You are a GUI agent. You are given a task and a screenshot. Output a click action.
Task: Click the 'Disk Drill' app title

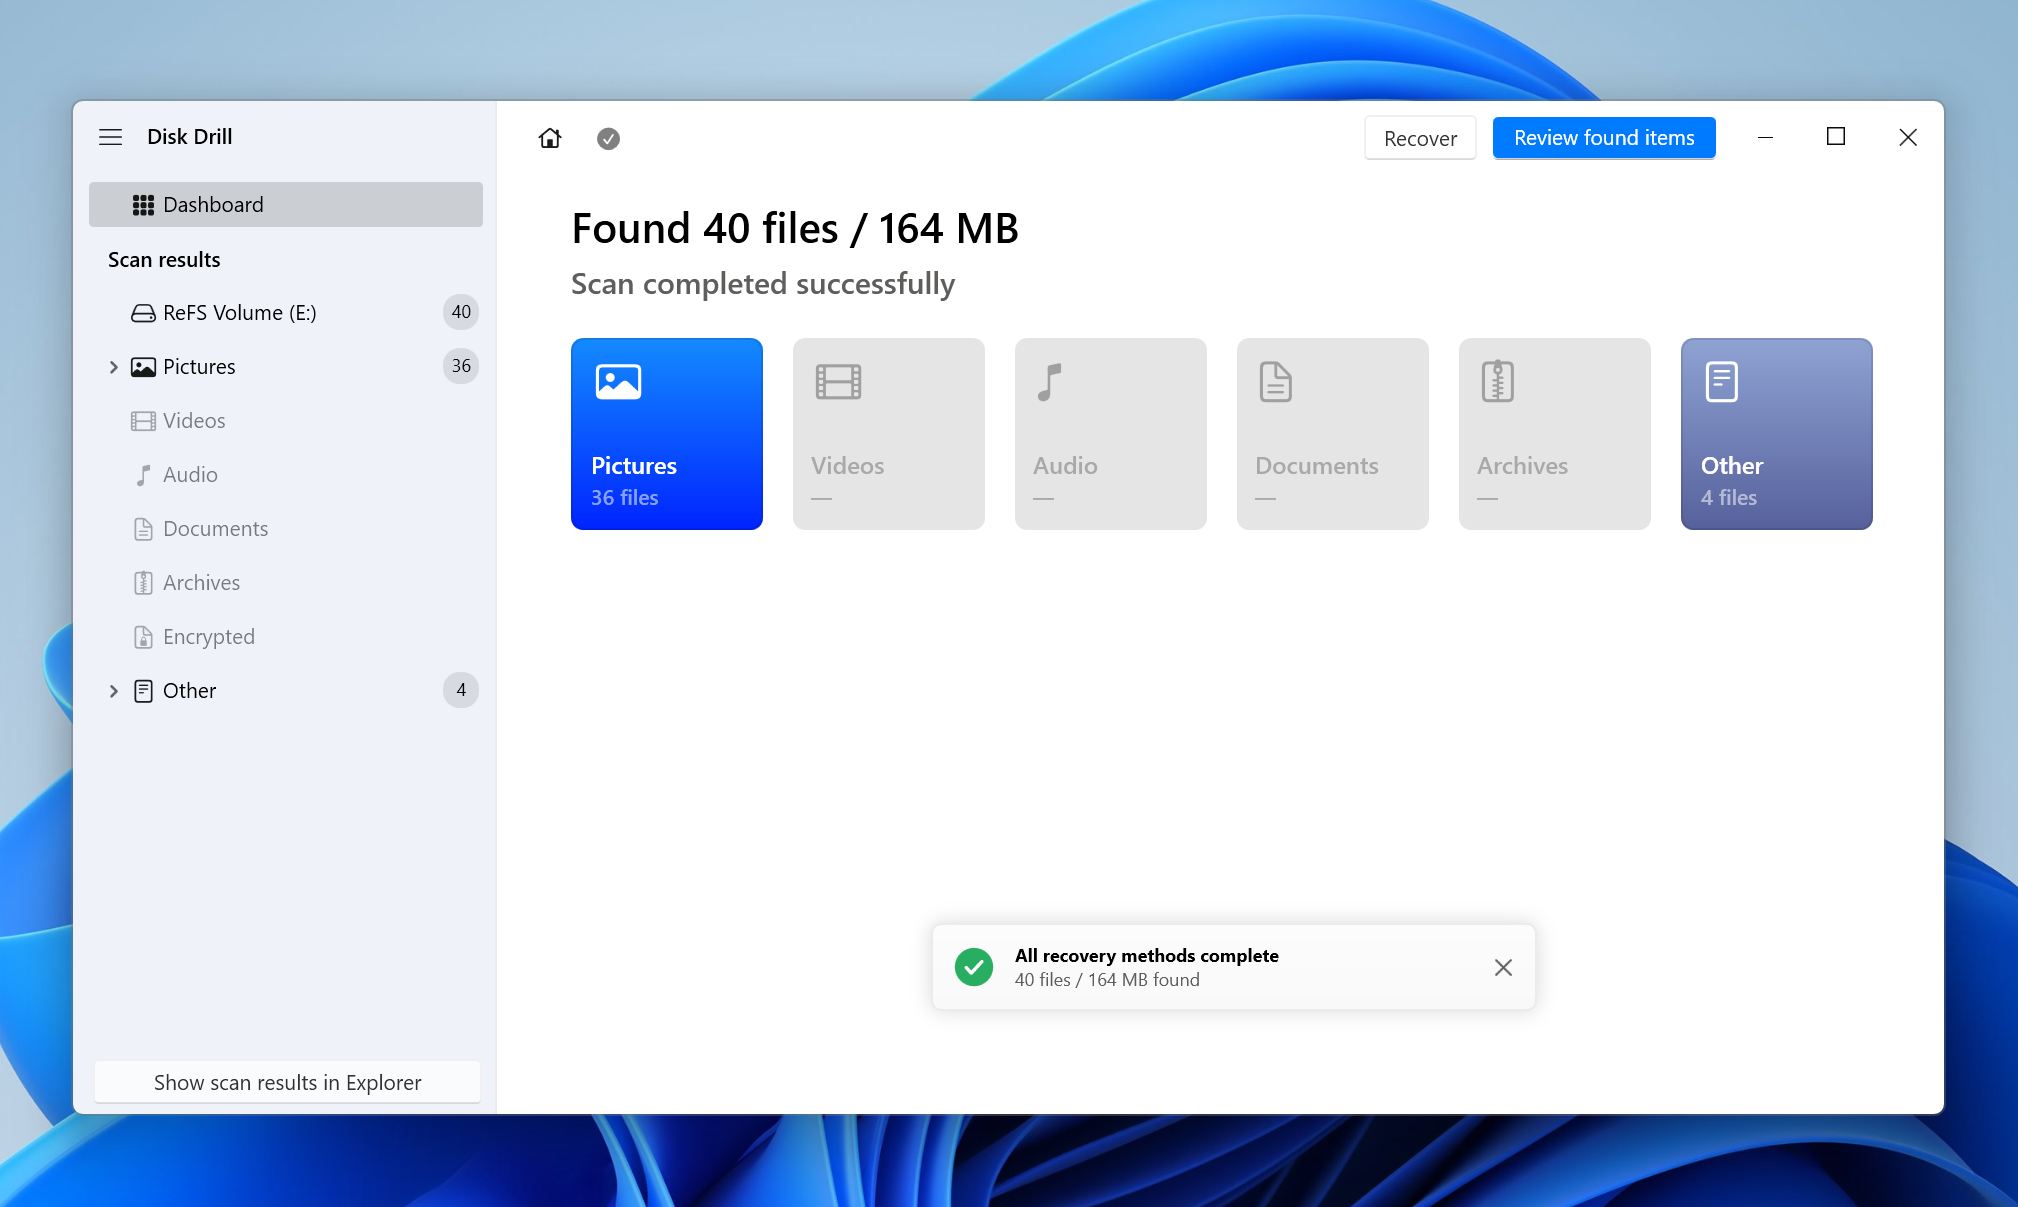pyautogui.click(x=189, y=137)
